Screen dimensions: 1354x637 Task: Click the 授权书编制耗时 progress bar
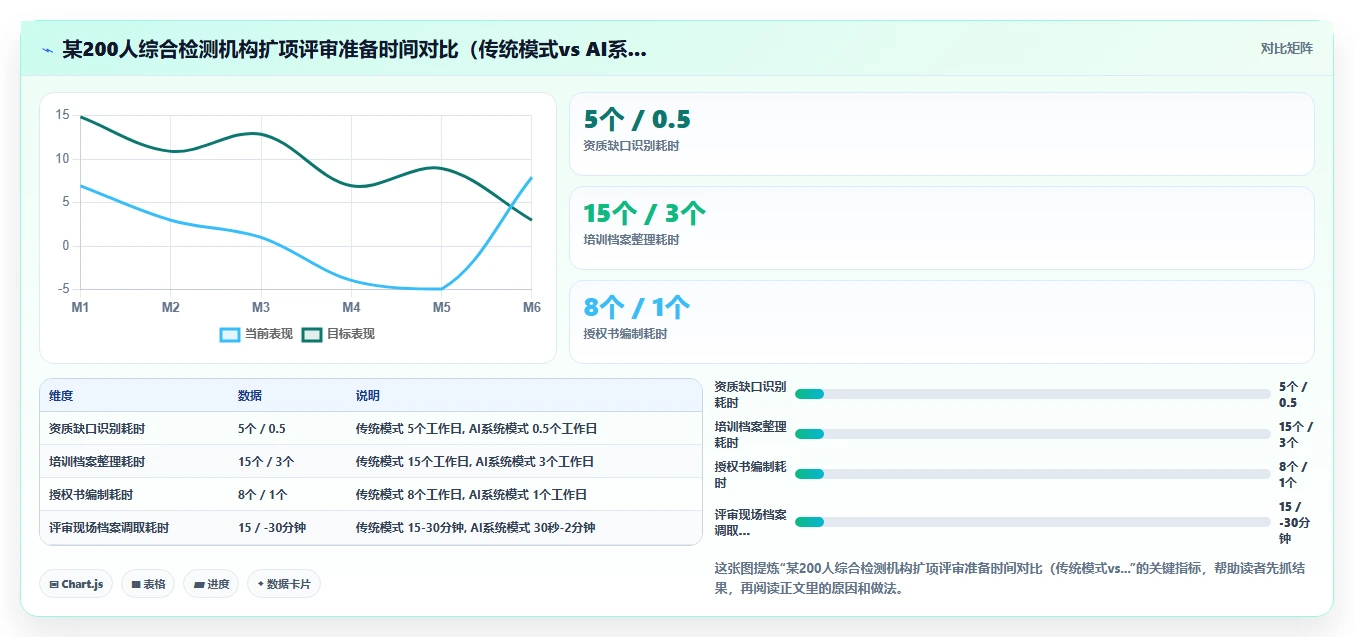click(1032, 474)
